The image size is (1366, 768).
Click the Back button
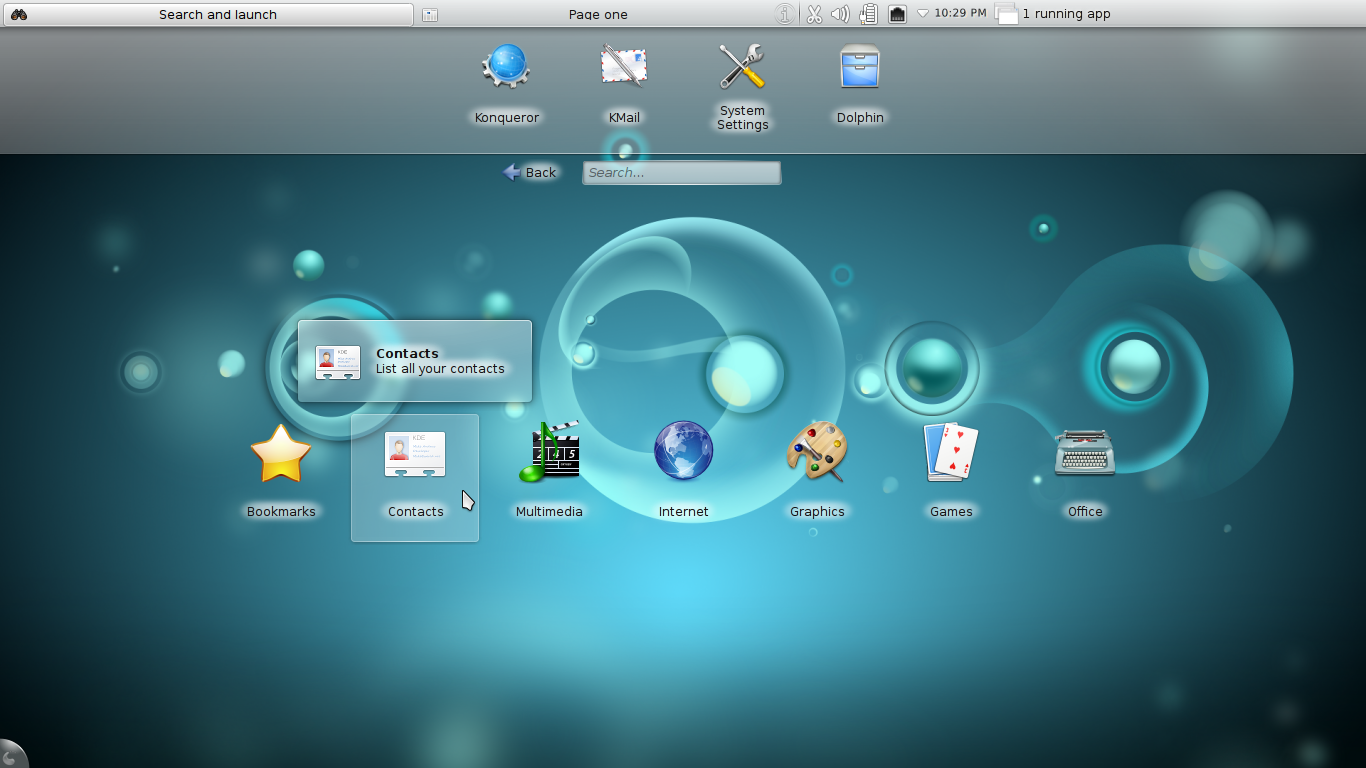tap(529, 172)
